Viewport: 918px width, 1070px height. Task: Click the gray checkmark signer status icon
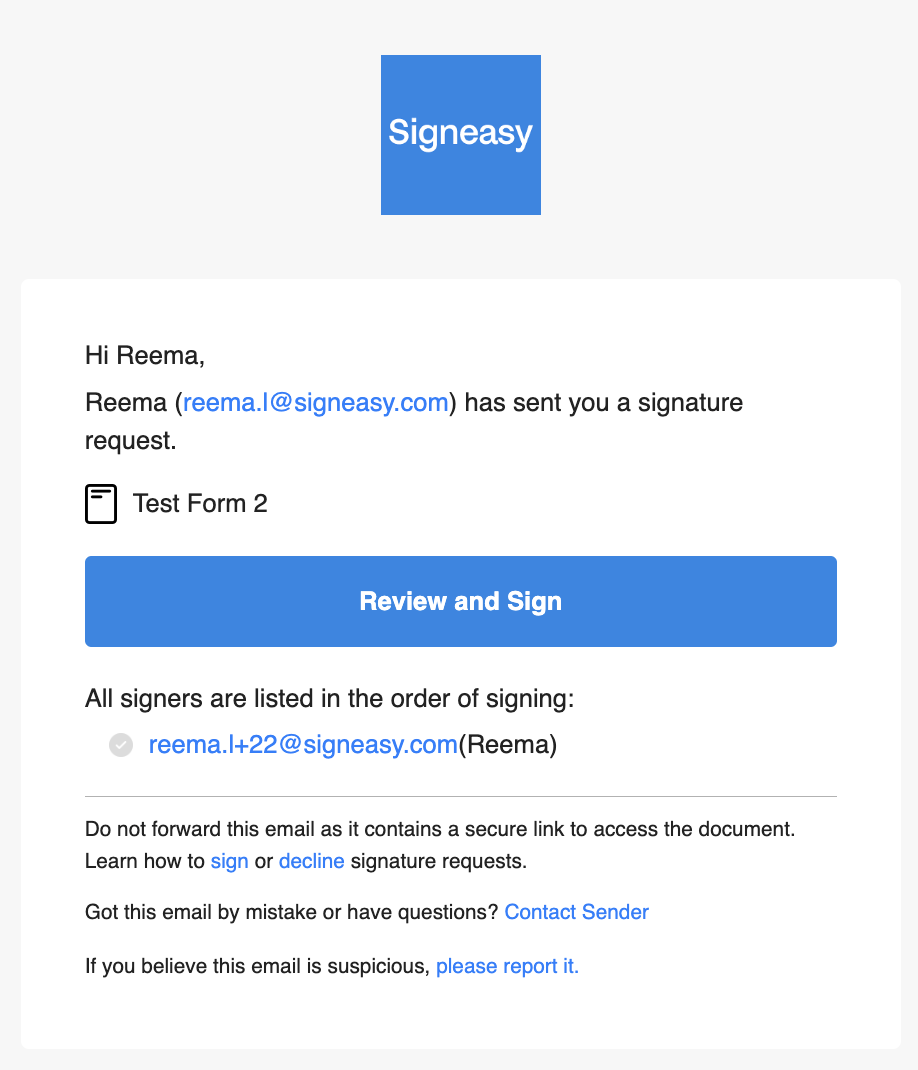(121, 745)
